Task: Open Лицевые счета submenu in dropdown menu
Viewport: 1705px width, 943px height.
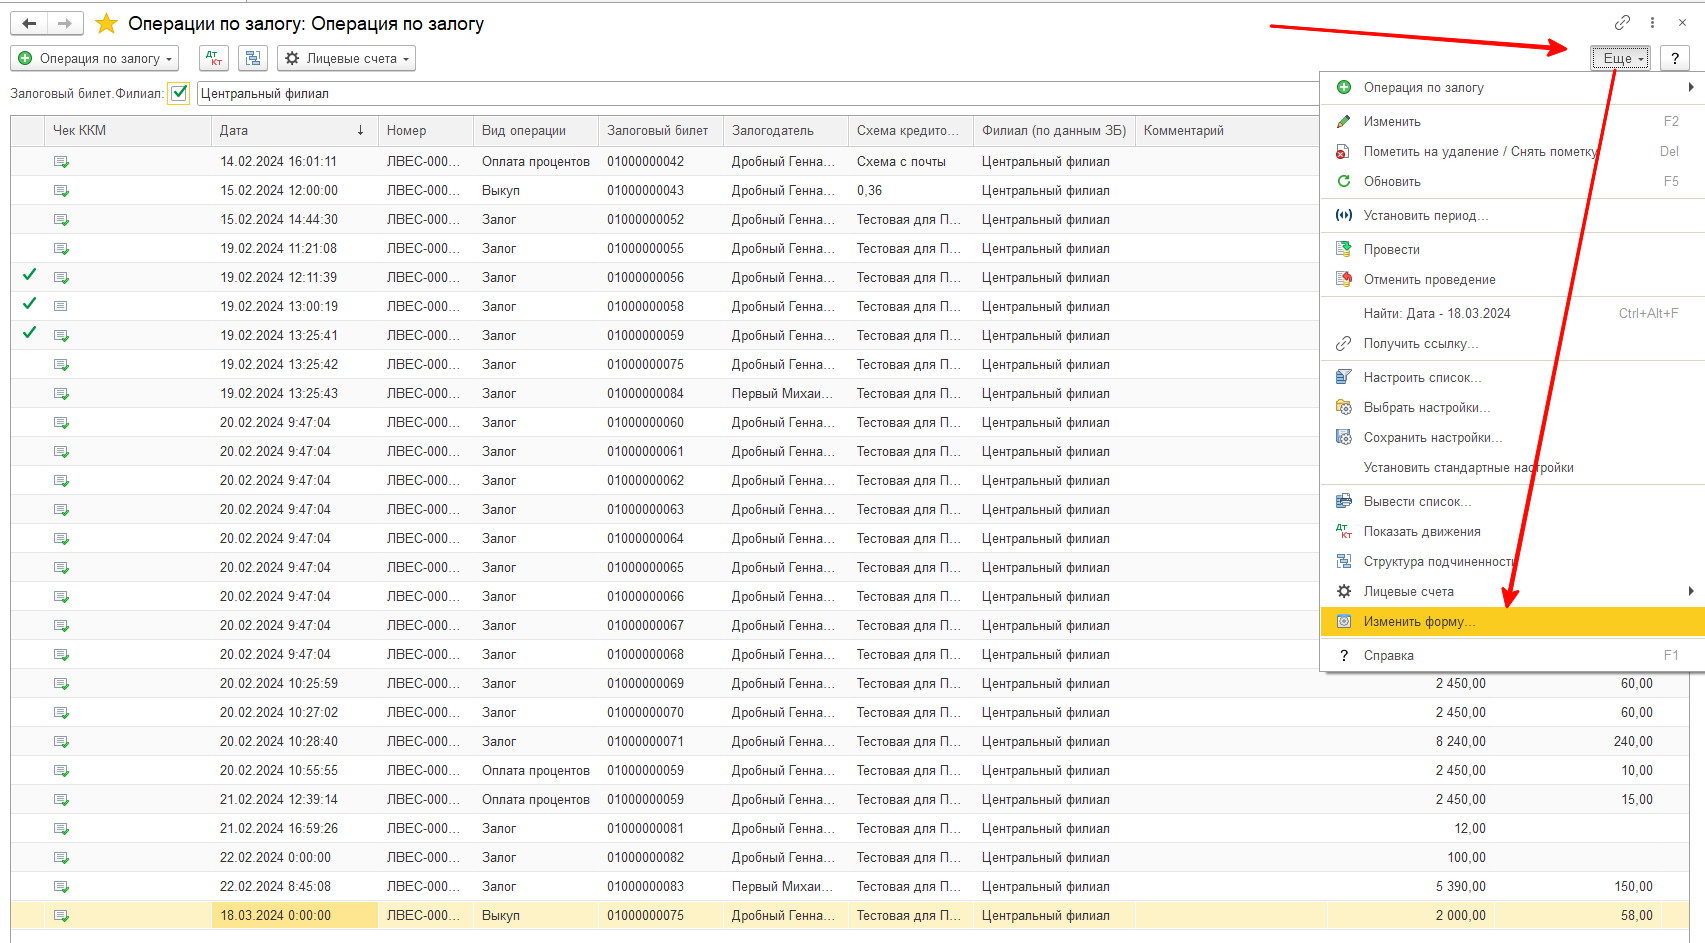Action: 1513,592
